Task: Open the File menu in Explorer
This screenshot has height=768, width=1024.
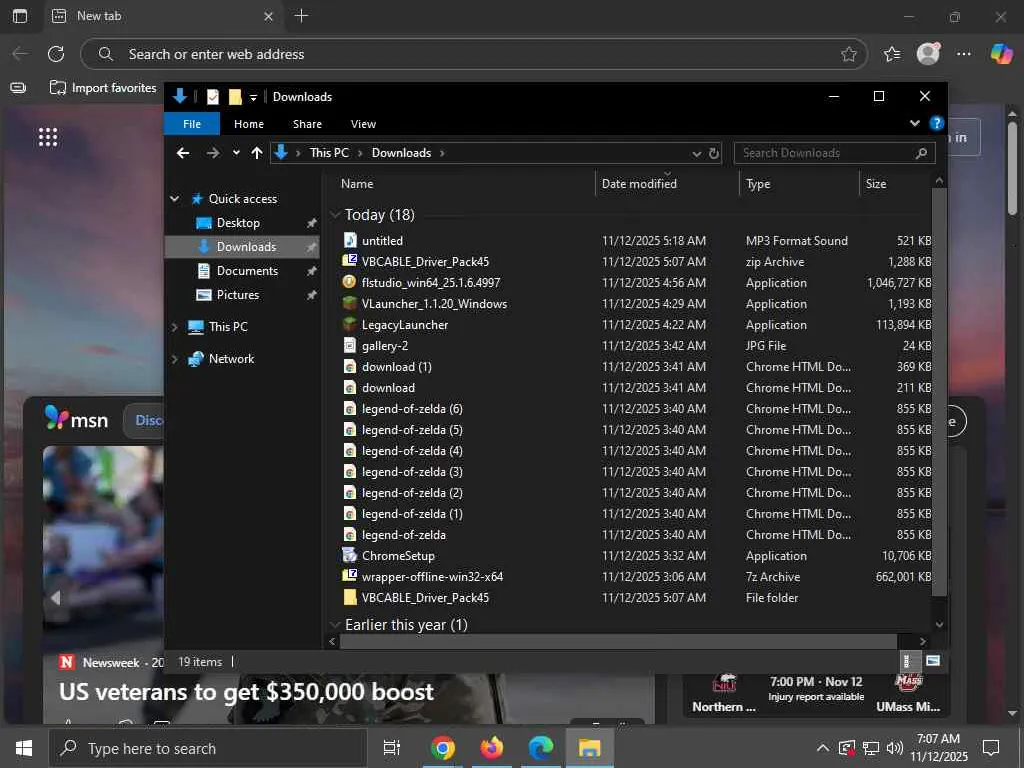Action: point(192,123)
